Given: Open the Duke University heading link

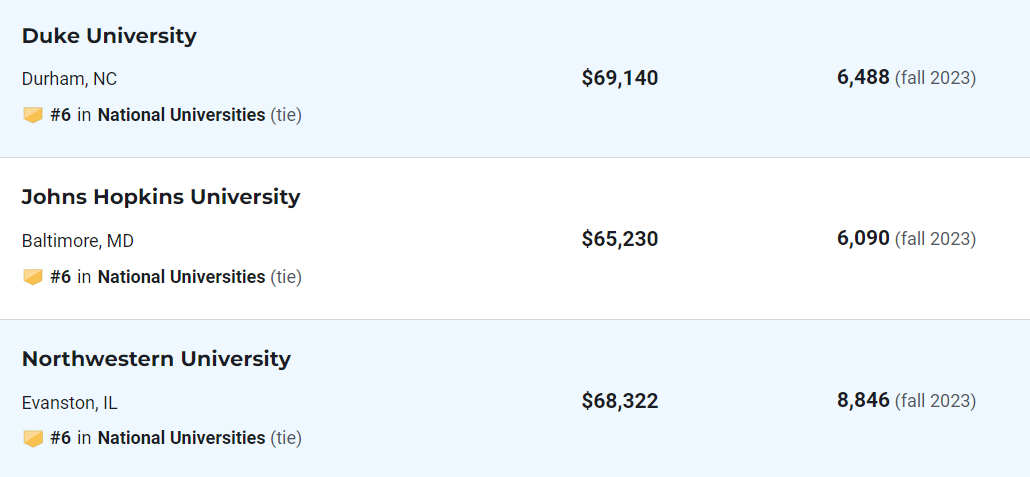Looking at the screenshot, I should click(109, 36).
